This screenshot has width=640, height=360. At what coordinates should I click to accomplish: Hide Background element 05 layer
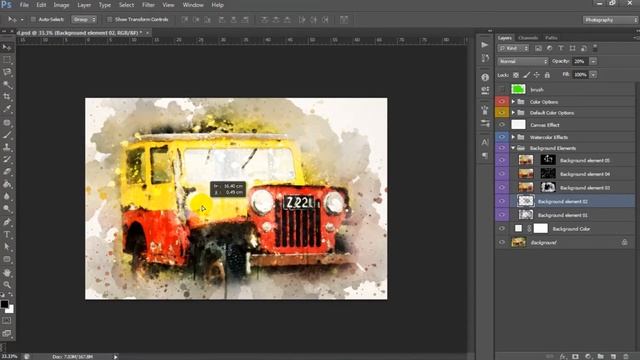502,160
